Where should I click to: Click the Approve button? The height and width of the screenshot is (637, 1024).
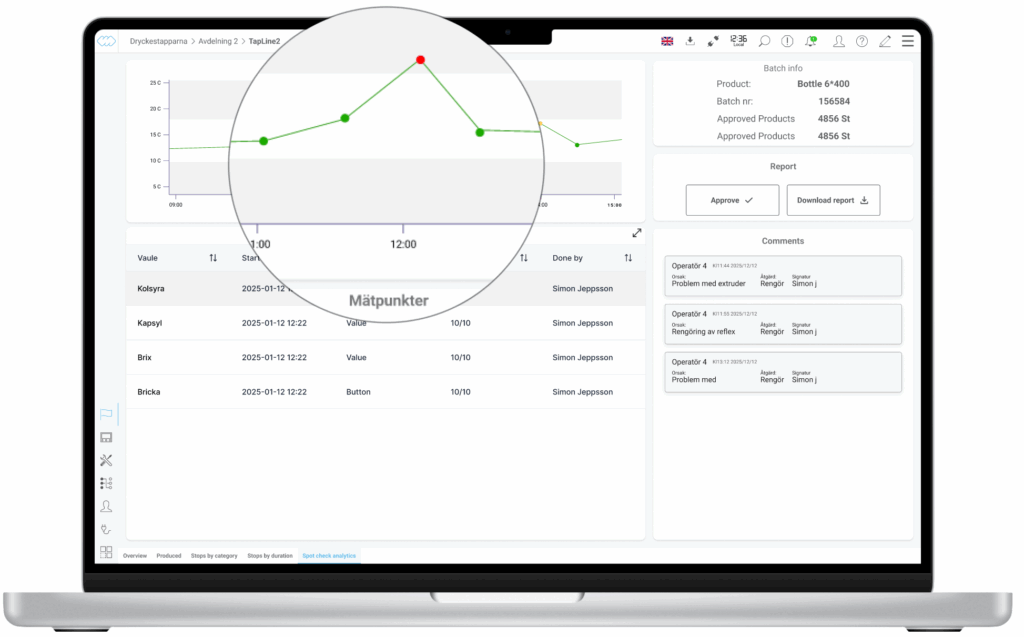(731, 200)
